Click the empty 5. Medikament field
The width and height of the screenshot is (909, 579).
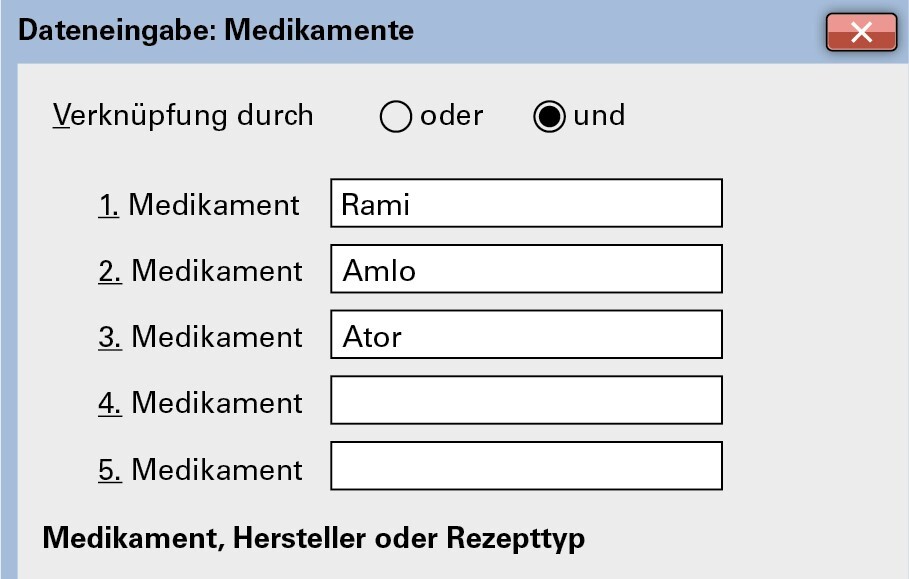(x=526, y=467)
